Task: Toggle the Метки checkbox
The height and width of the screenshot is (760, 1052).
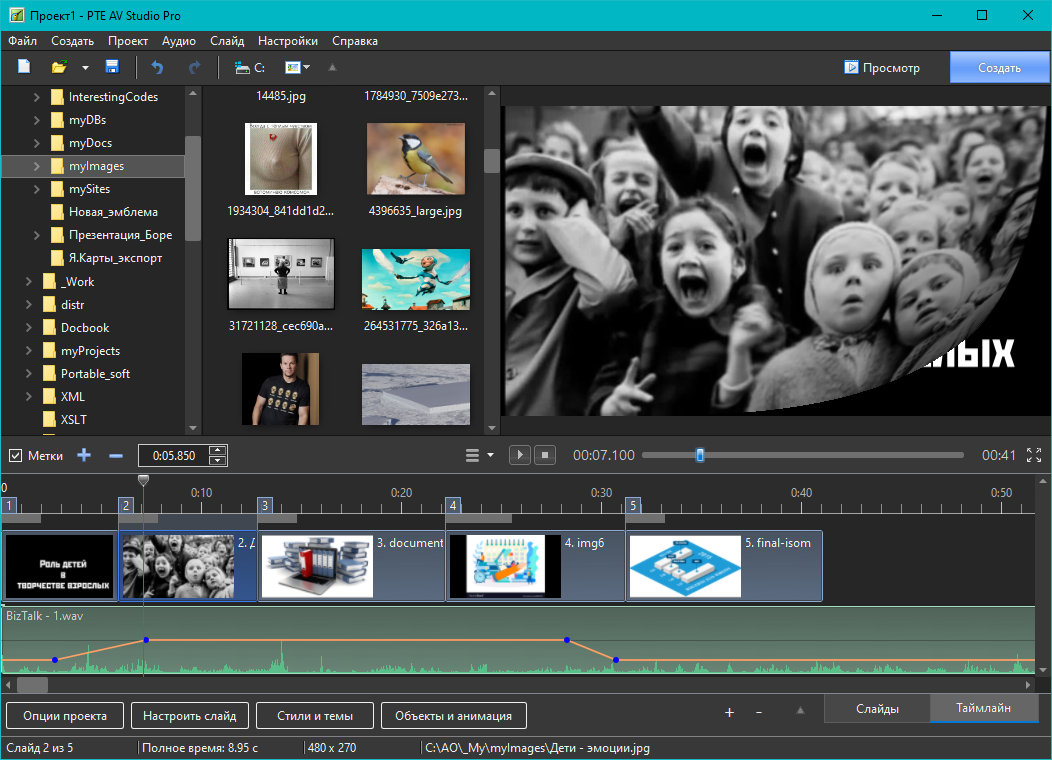Action: 15,456
